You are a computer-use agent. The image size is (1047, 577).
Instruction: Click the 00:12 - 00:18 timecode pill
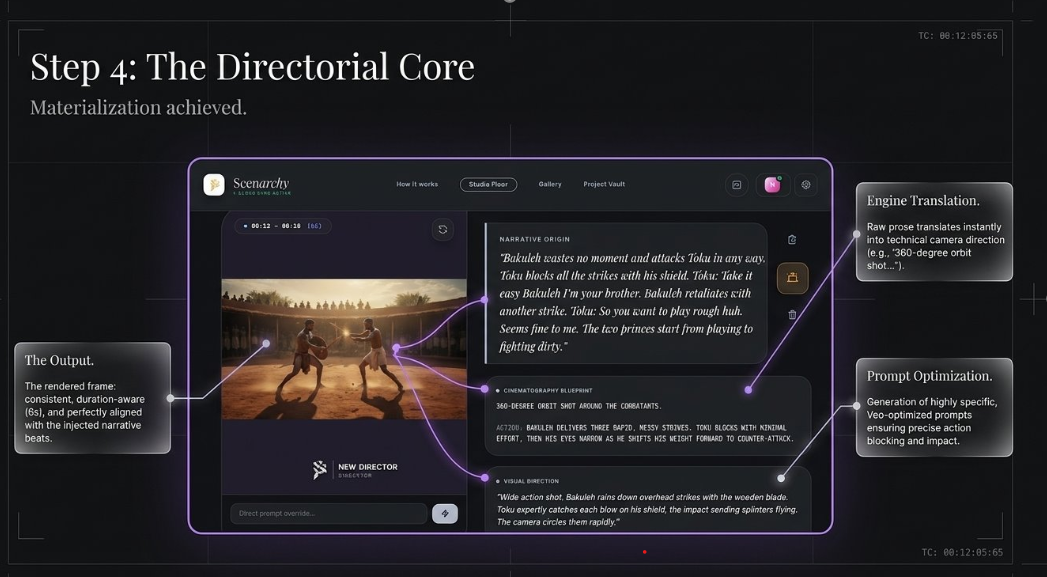[x=283, y=226]
